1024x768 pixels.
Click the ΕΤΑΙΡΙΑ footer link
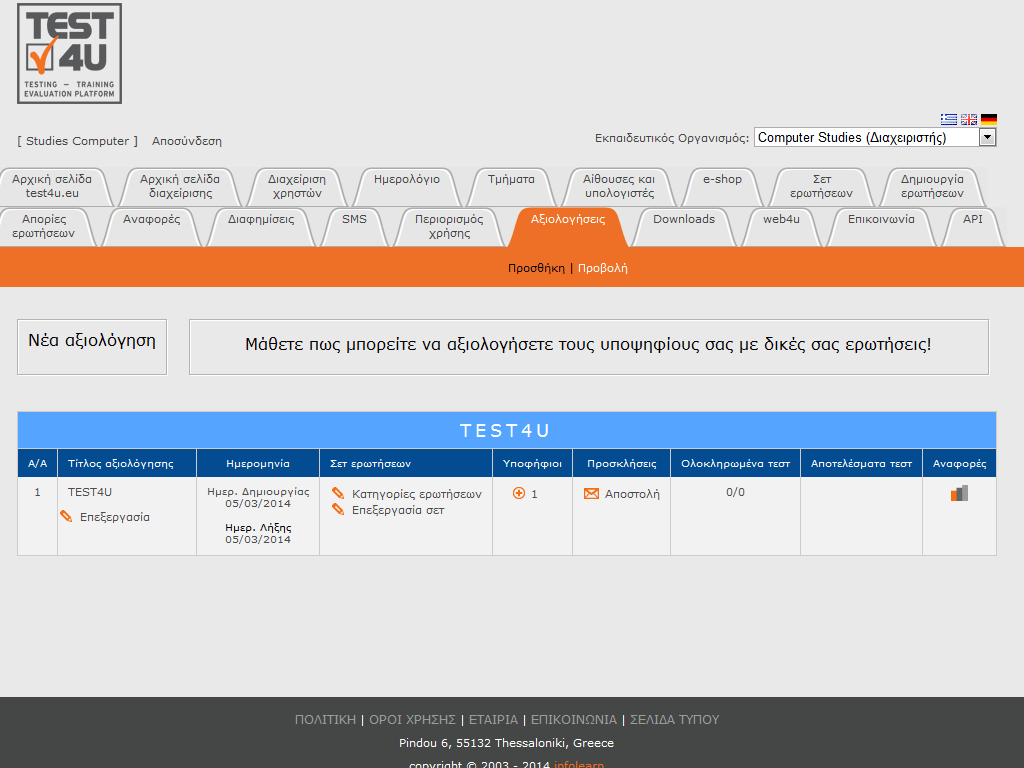(493, 720)
